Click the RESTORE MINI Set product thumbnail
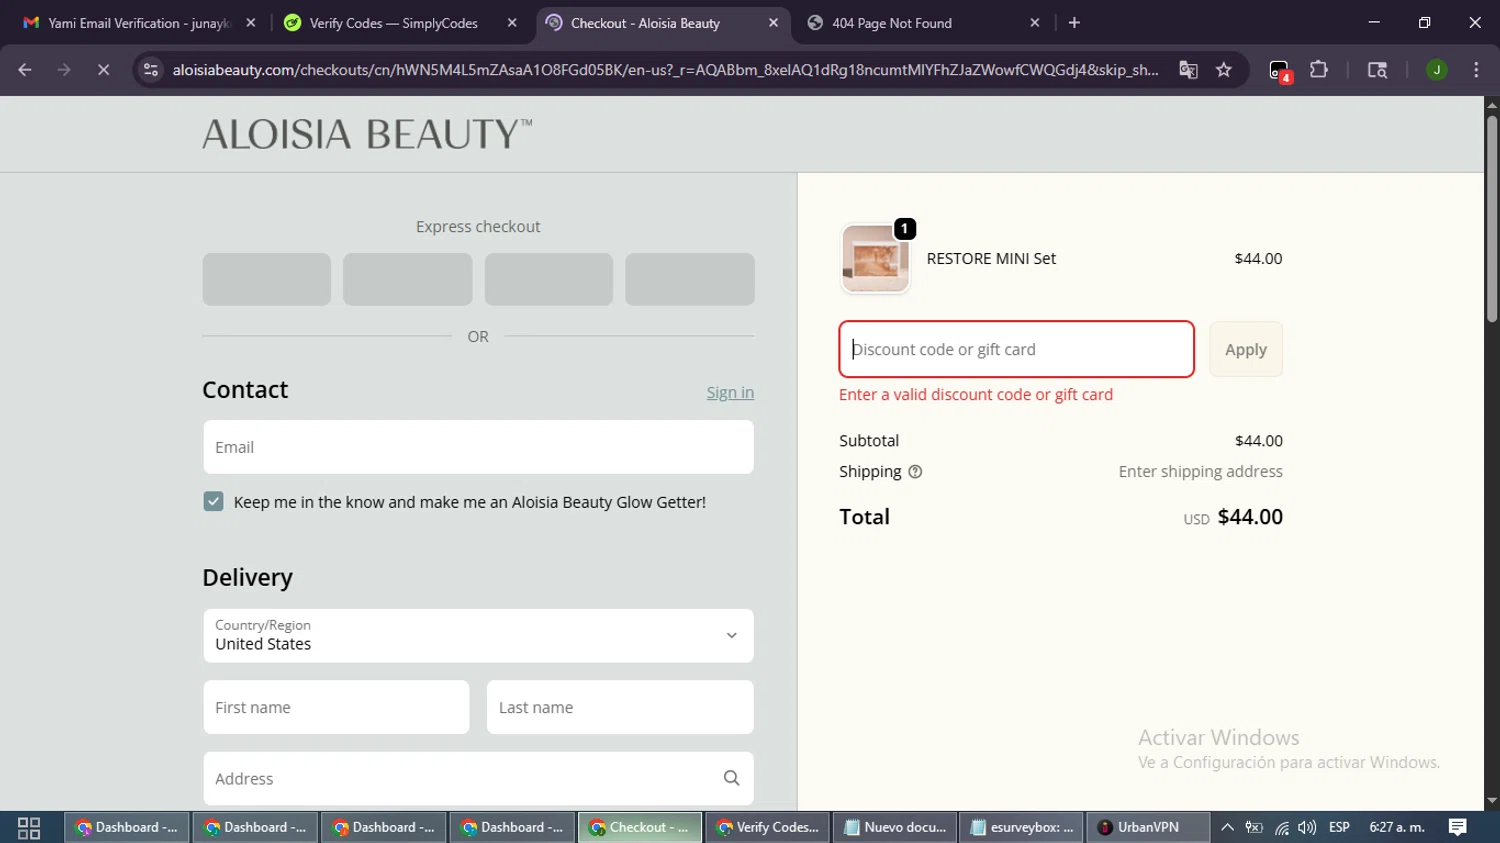 [x=875, y=258]
